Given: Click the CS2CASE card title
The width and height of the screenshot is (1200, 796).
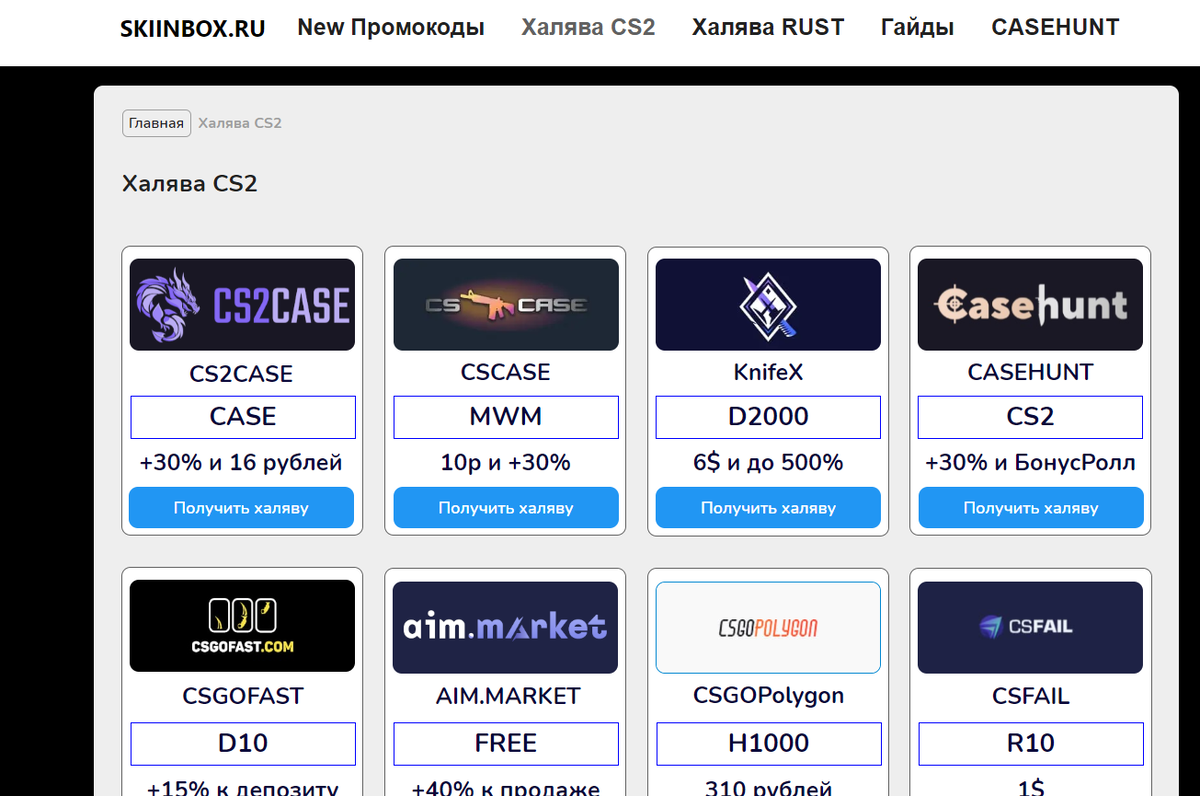Looking at the screenshot, I should click(241, 374).
